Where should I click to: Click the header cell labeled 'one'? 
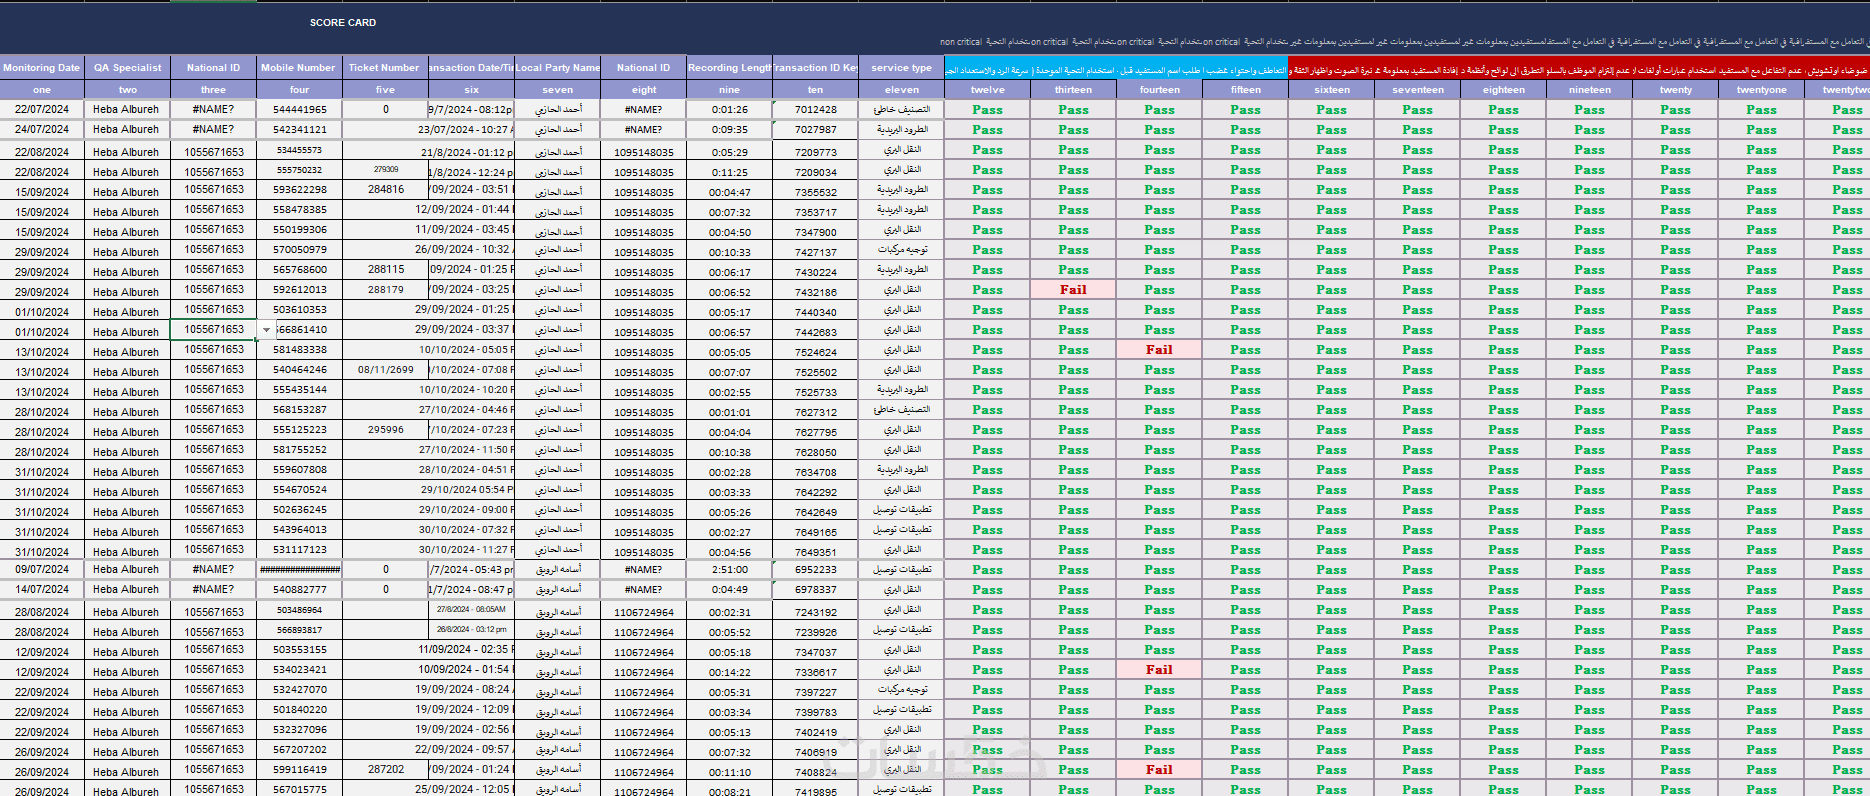pyautogui.click(x=42, y=90)
